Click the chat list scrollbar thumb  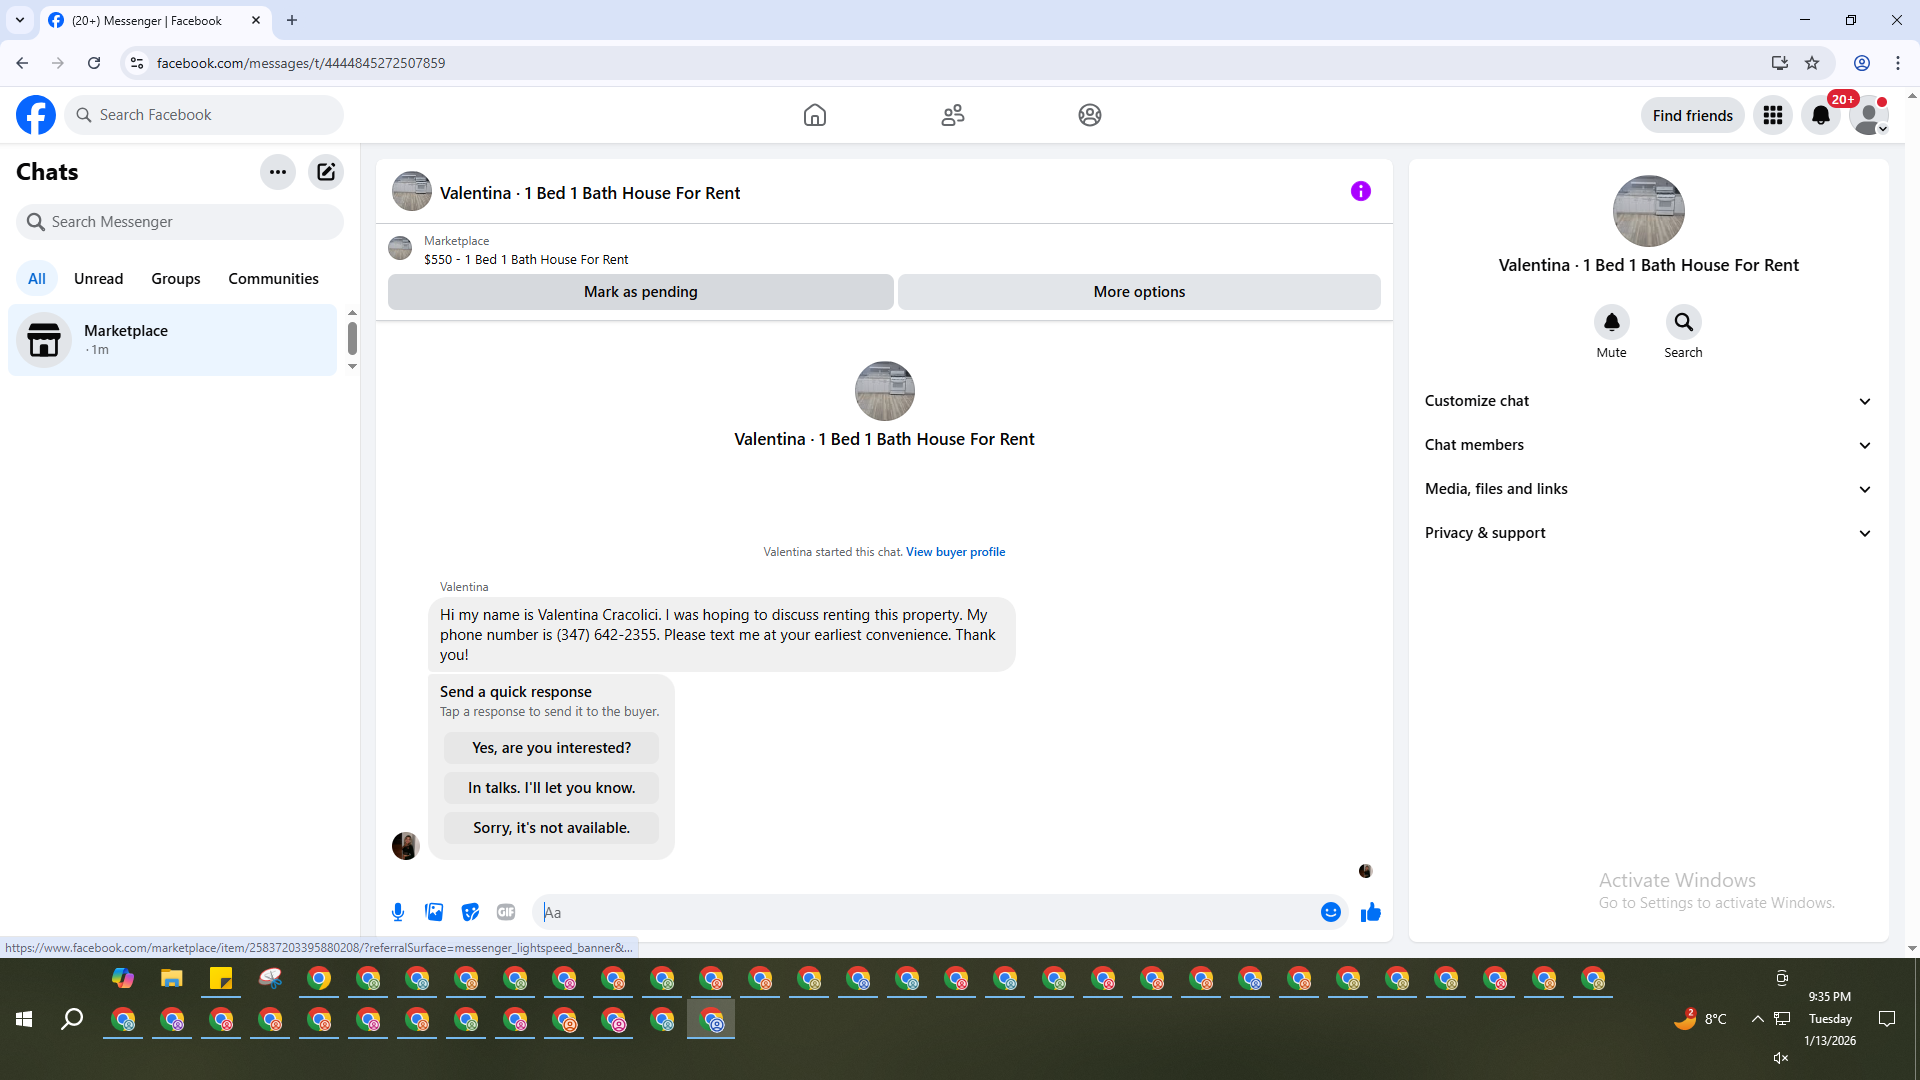click(352, 338)
